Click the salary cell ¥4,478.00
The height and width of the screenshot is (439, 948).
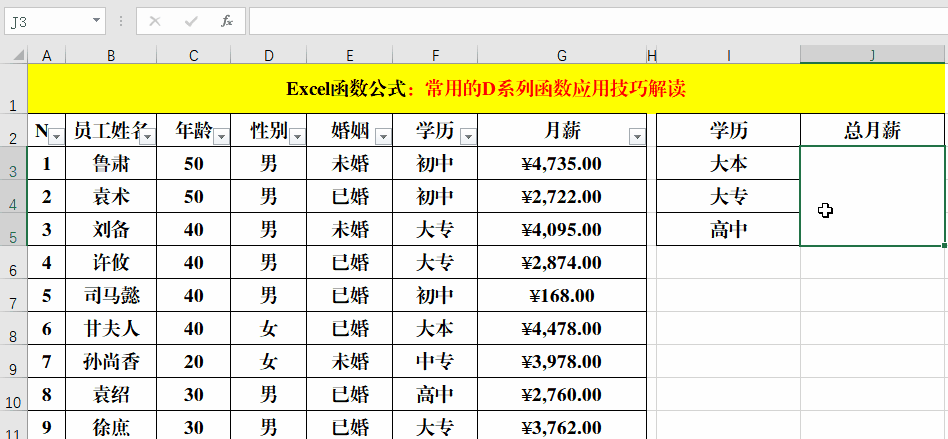click(562, 328)
